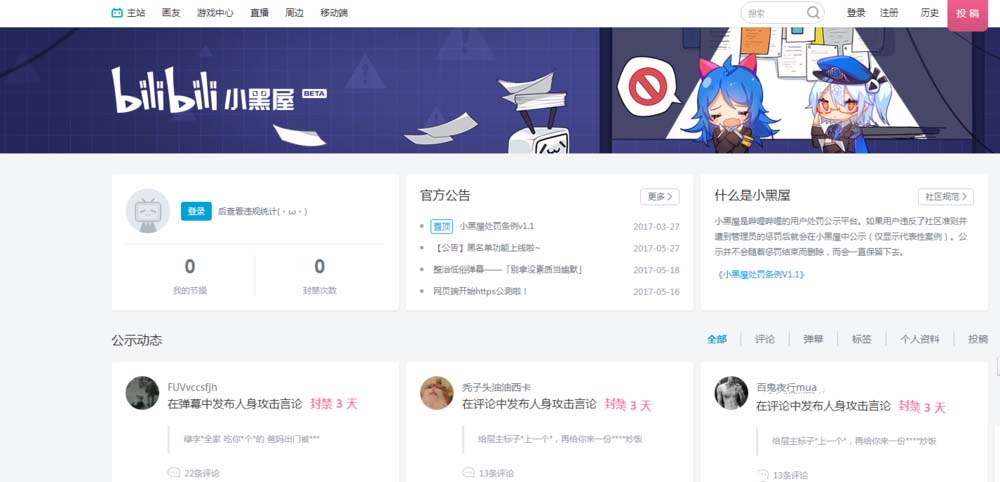Click comment bubble icon beside 22条评论
Viewport: 1000px width, 482px height.
173,473
